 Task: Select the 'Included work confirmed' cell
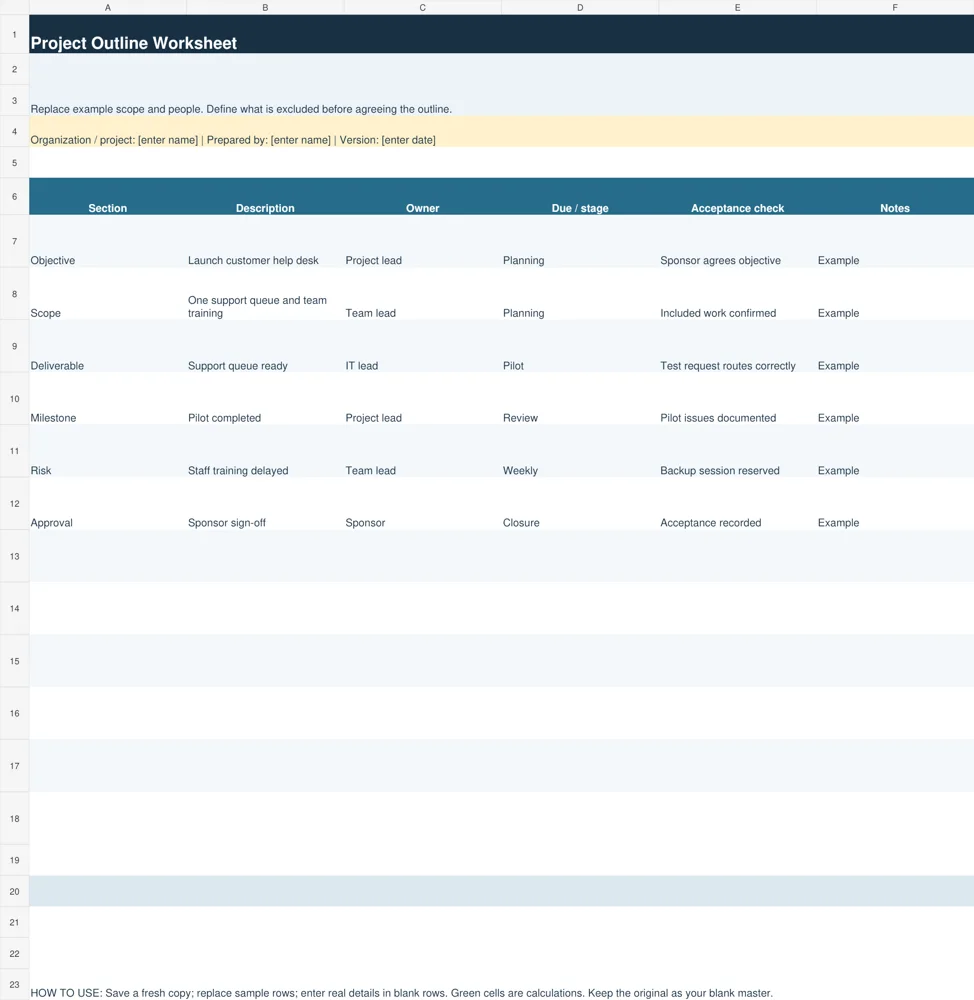pyautogui.click(x=737, y=294)
